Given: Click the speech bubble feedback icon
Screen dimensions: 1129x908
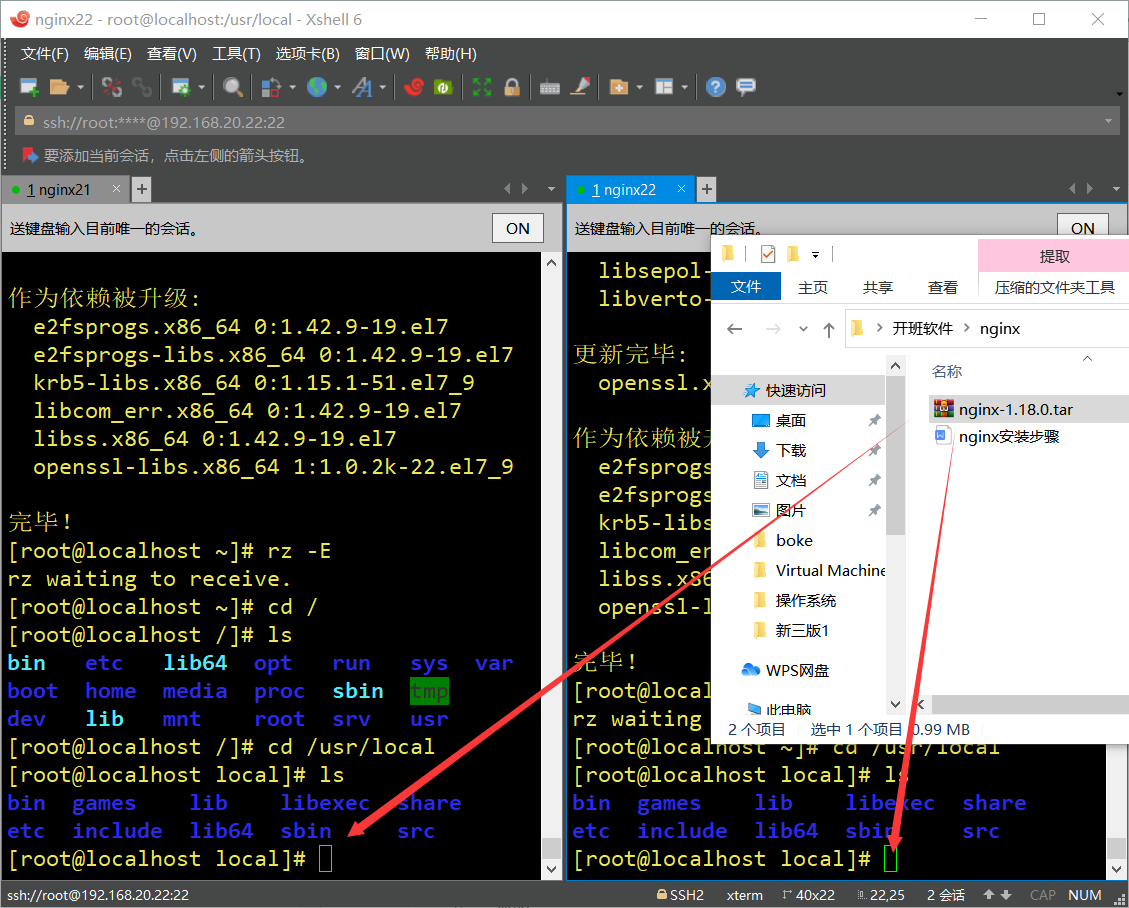Looking at the screenshot, I should 746,87.
